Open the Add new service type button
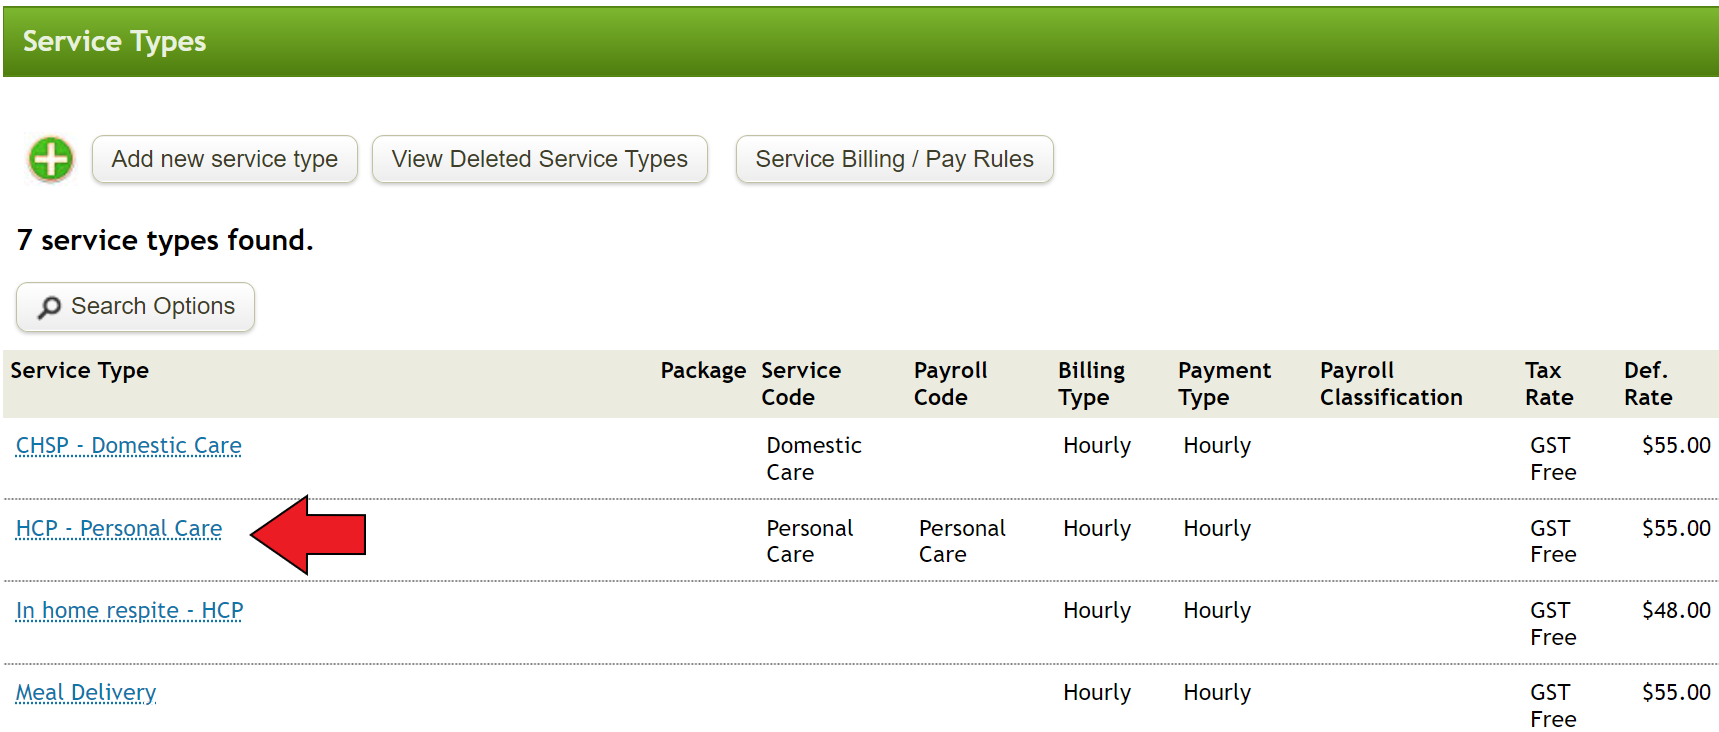The image size is (1719, 732). pyautogui.click(x=224, y=158)
